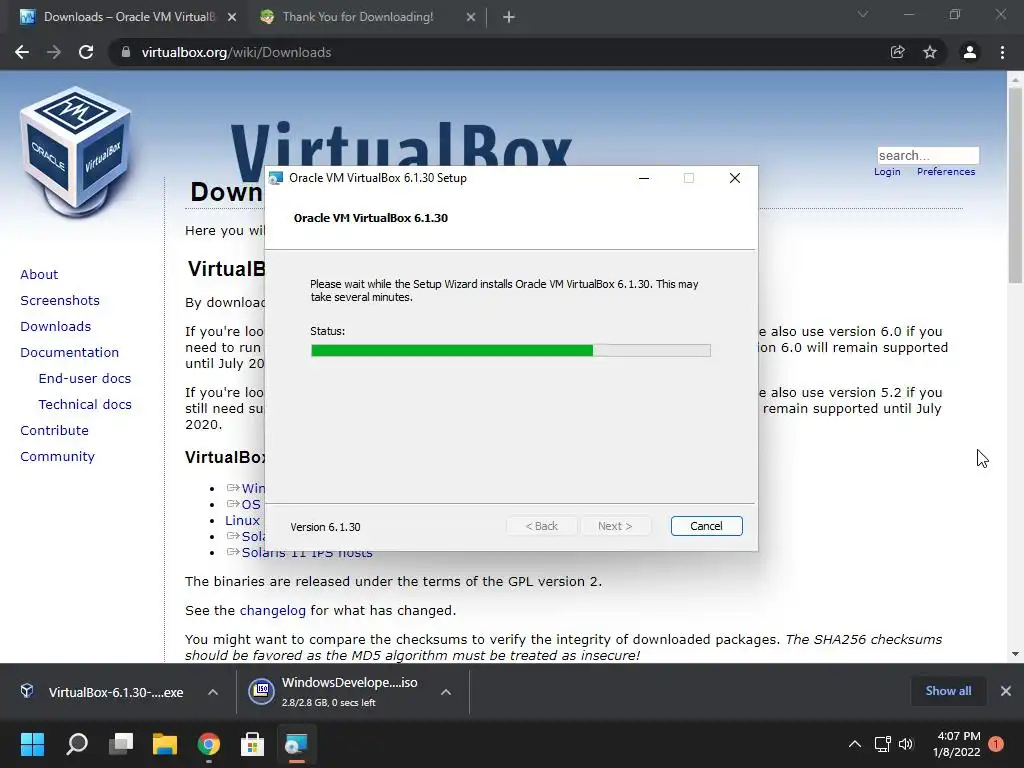Open the changelog link
Screen dimensions: 1024x768
pos(272,611)
